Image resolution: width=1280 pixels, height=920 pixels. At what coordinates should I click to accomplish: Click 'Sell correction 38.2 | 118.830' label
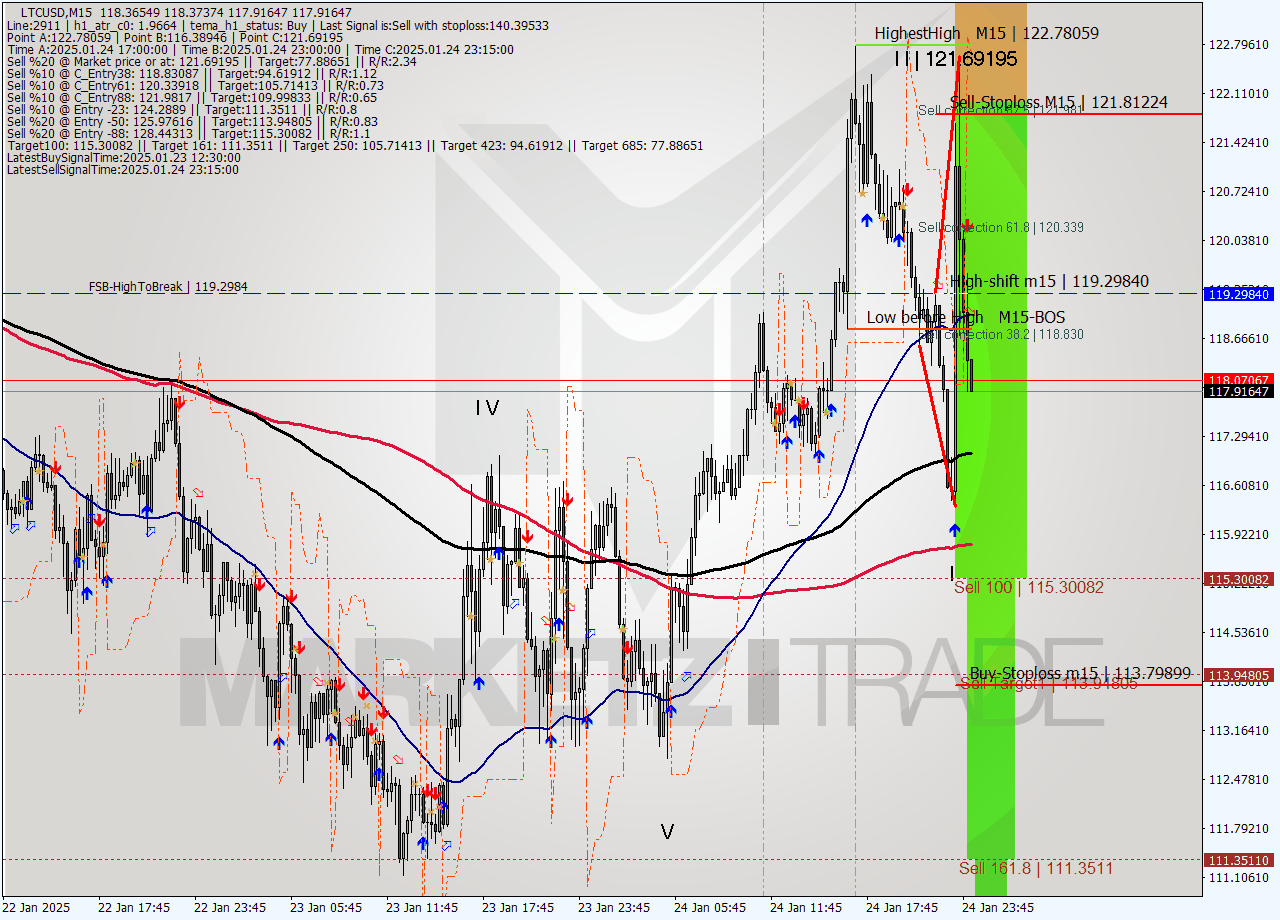pos(1001,334)
